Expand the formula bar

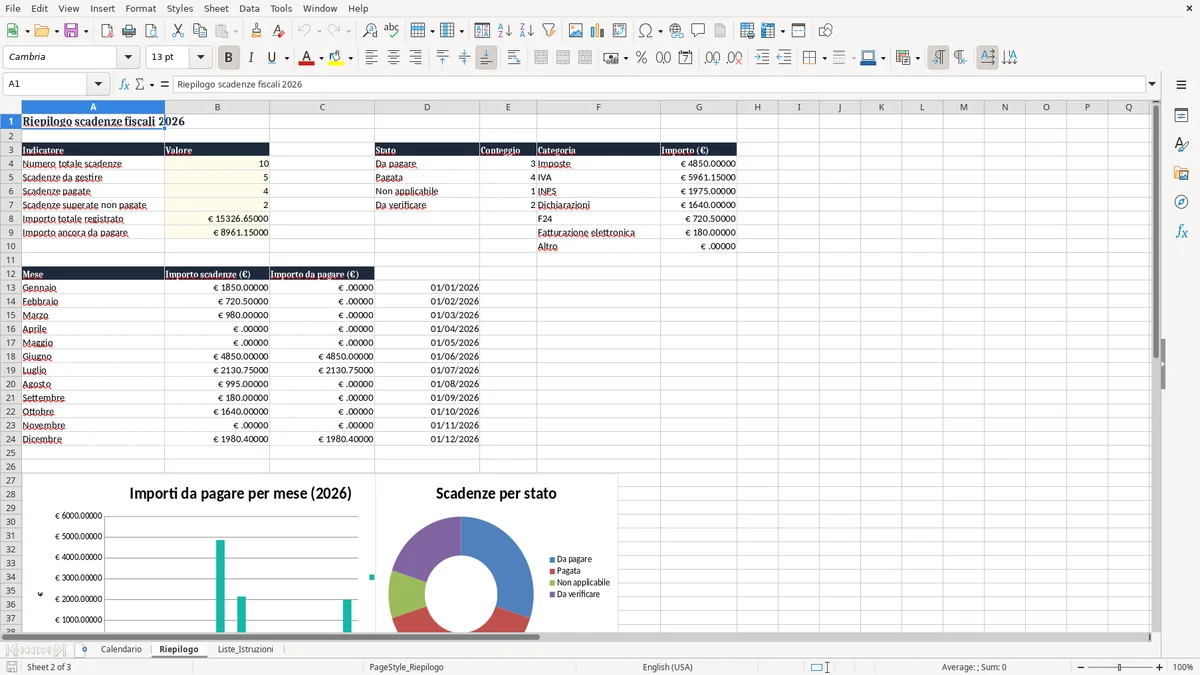1153,85
